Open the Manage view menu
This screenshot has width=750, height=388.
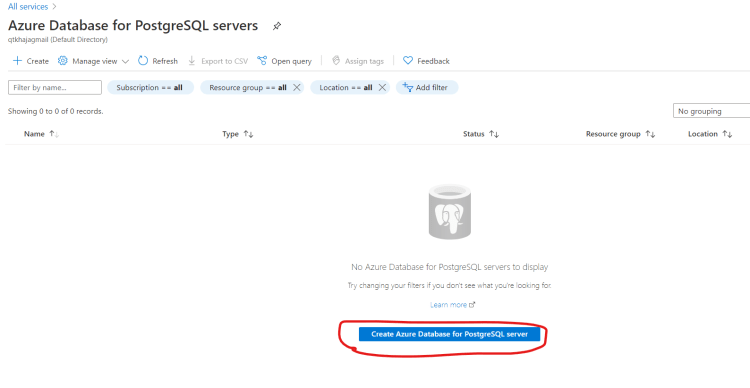point(94,61)
